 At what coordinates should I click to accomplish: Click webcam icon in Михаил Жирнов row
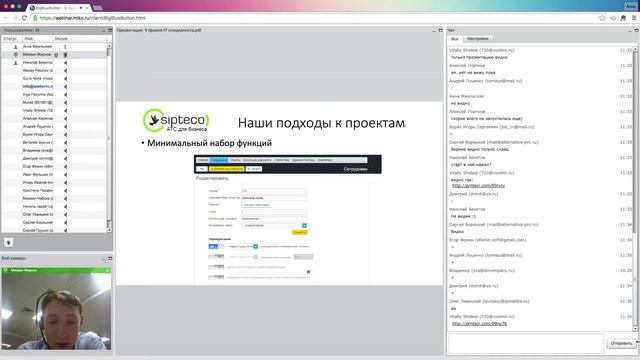56,54
